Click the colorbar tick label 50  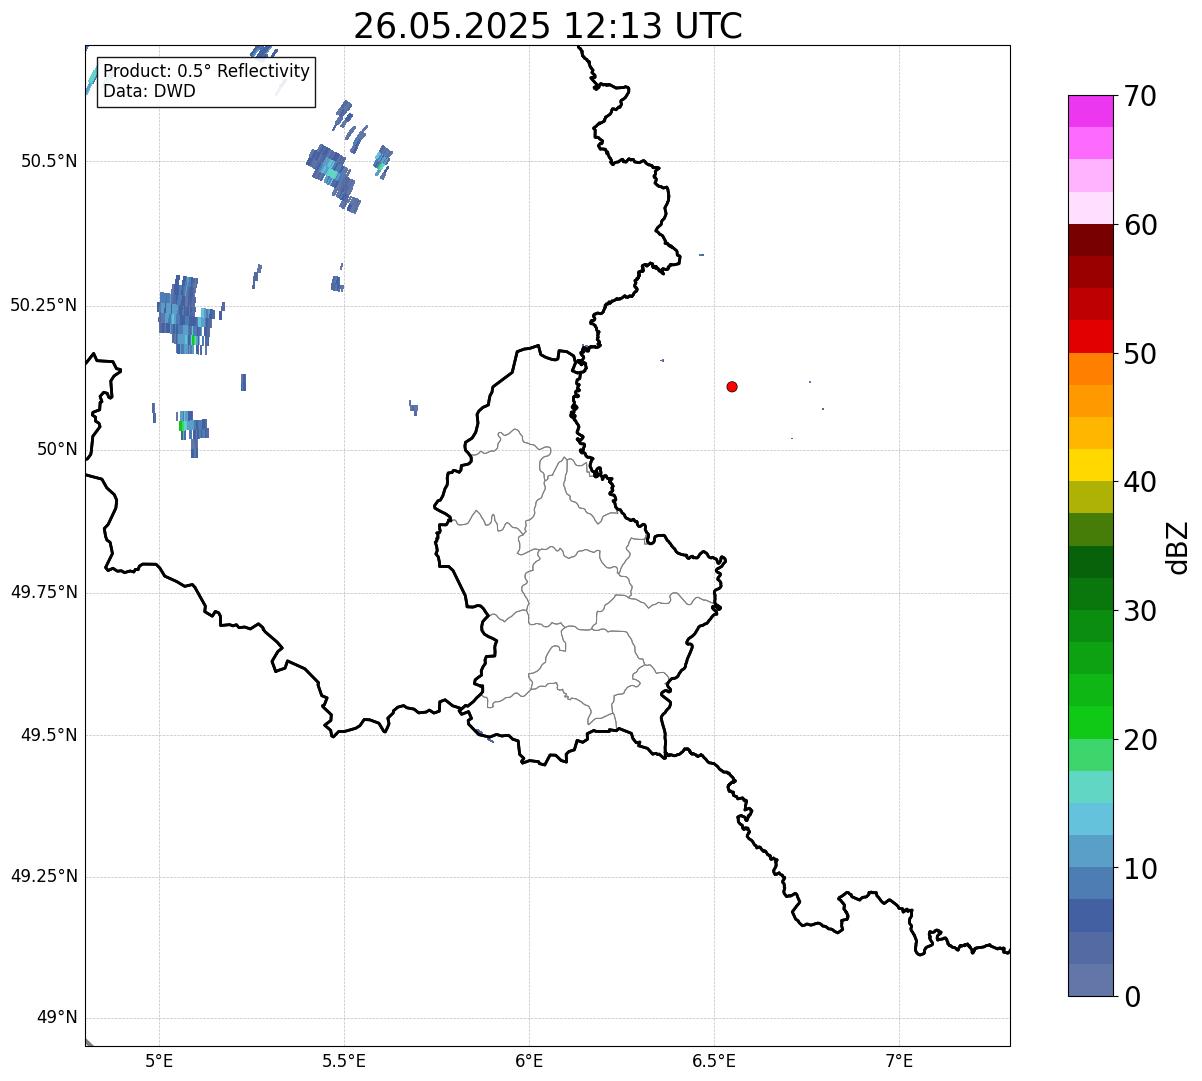(x=1140, y=354)
